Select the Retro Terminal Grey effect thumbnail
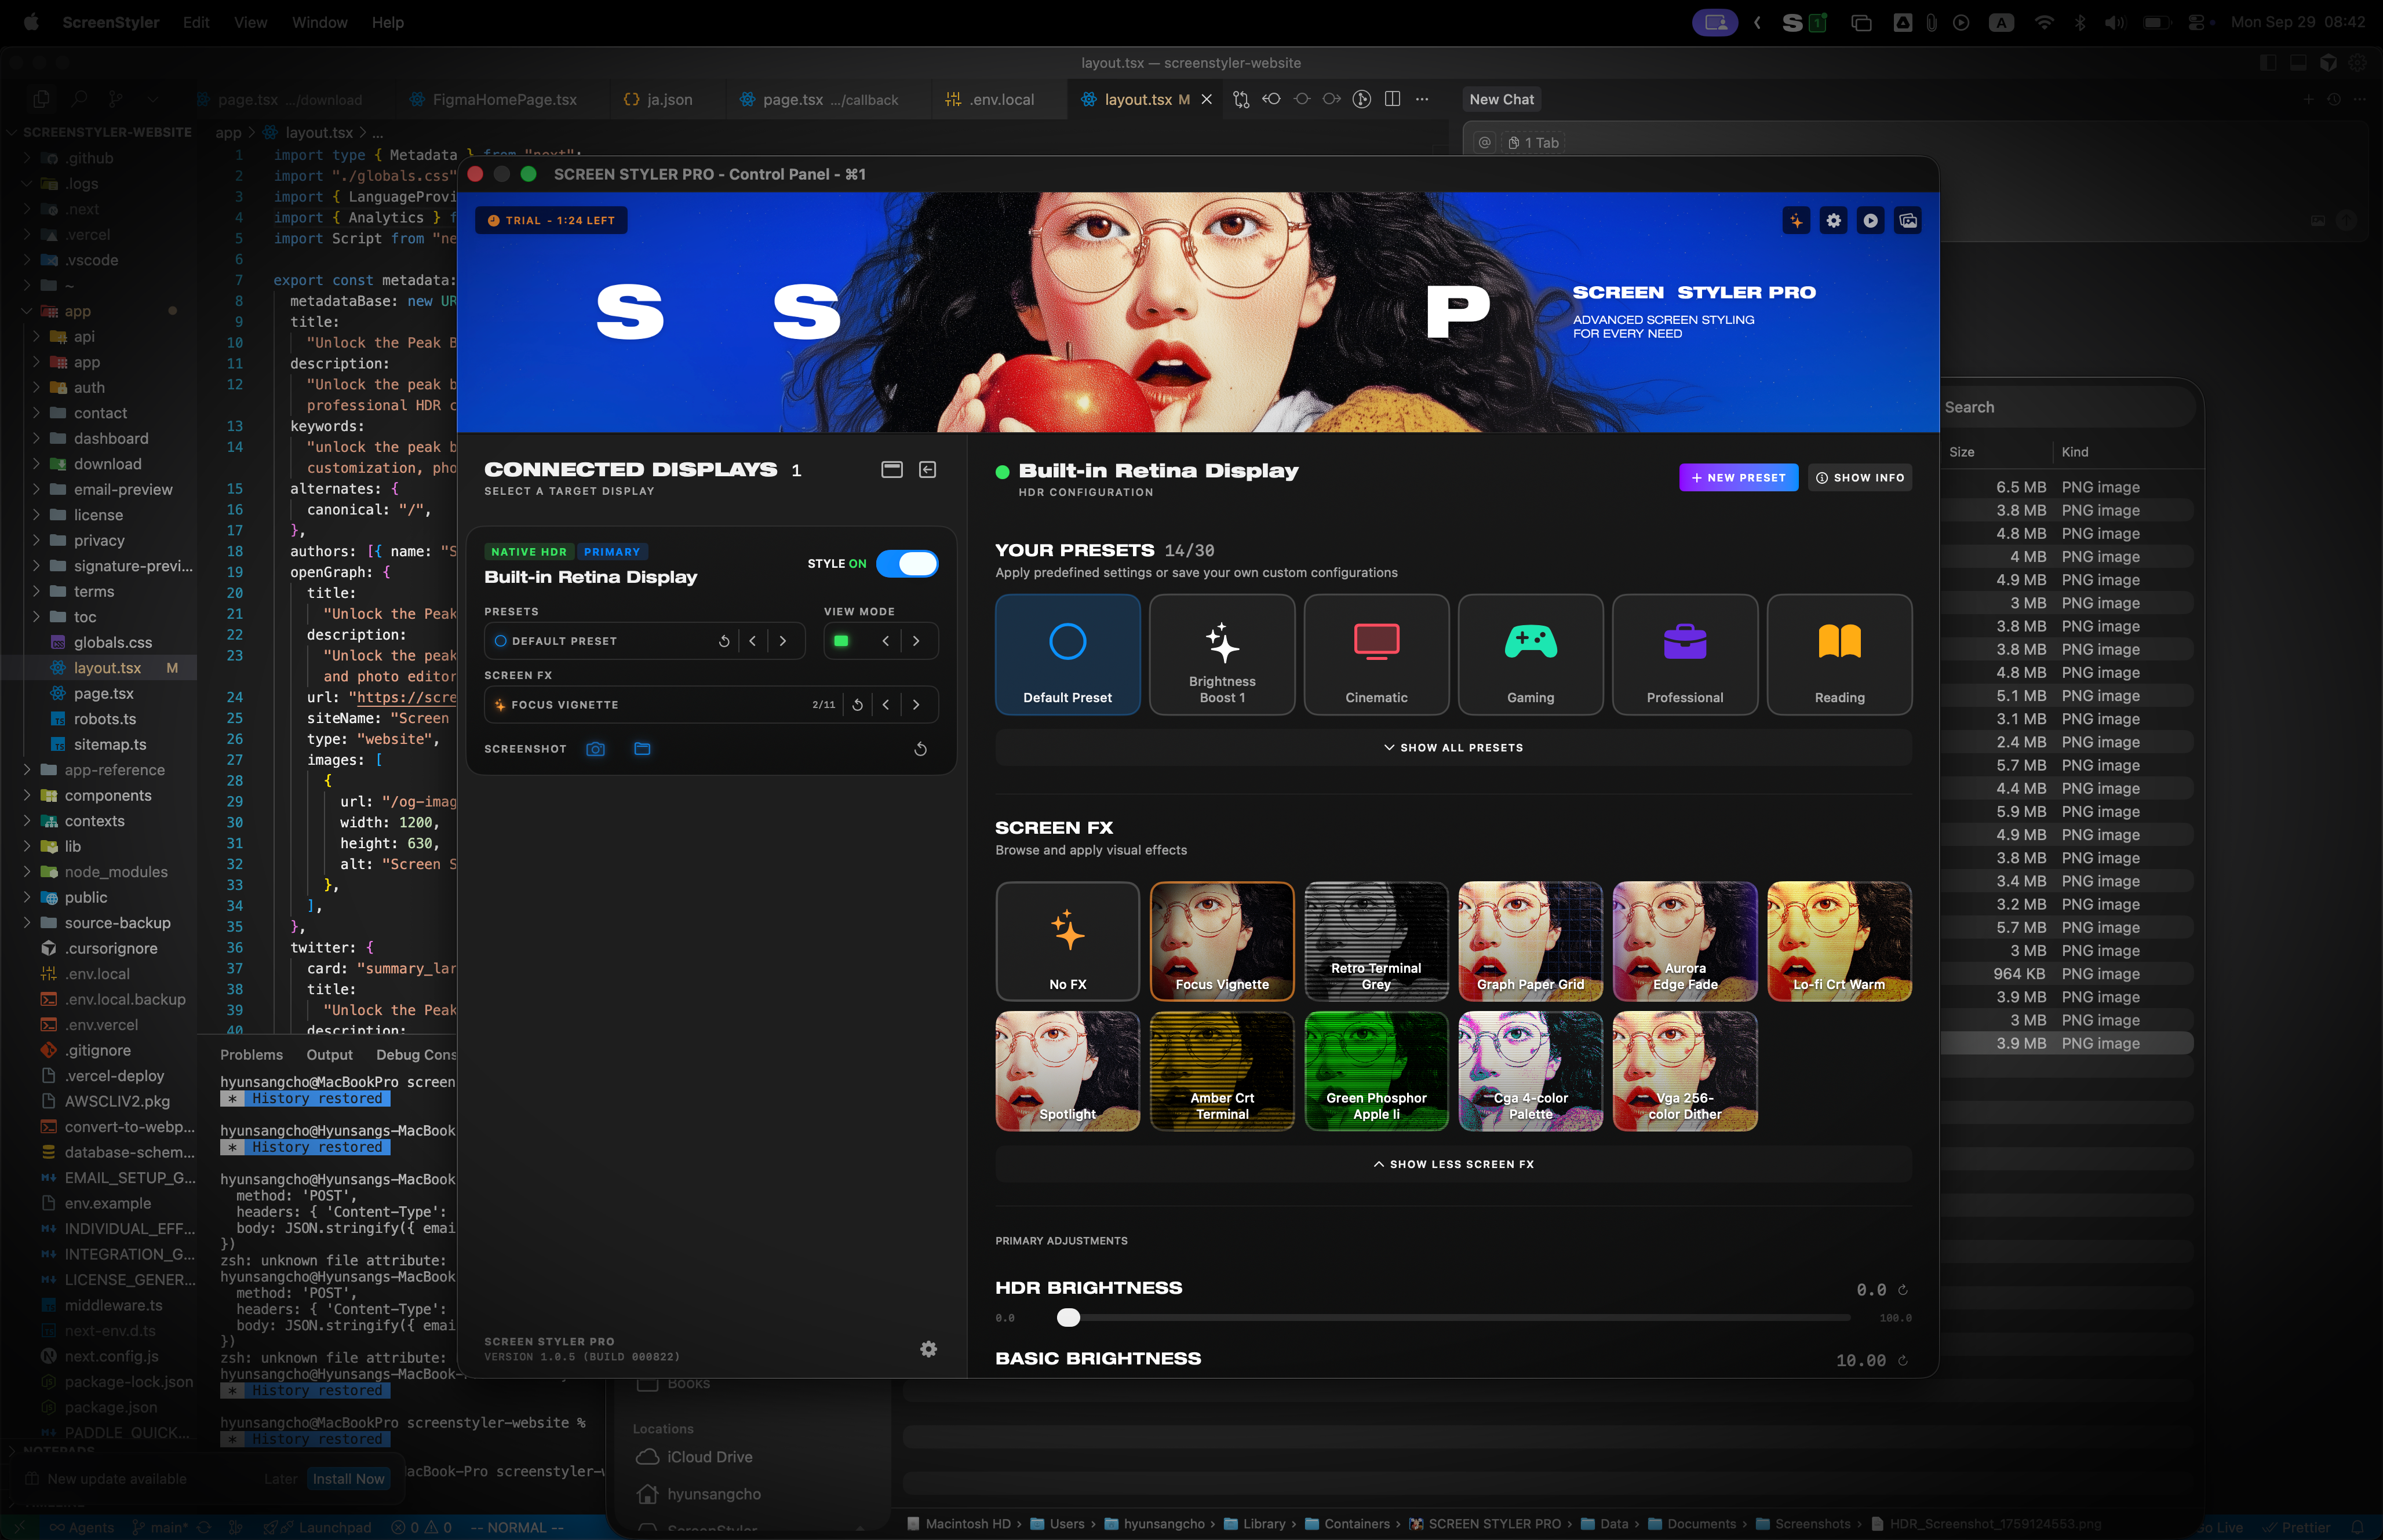This screenshot has height=1540, width=2383. 1376,941
